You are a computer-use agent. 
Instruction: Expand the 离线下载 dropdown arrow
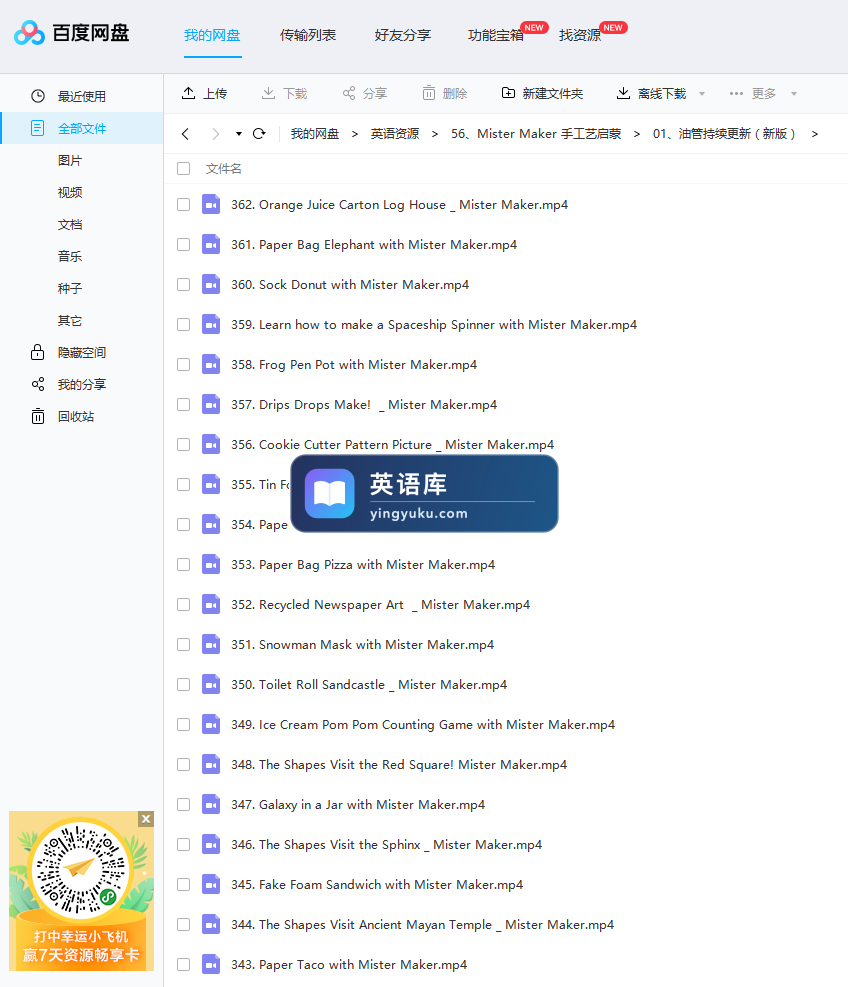pyautogui.click(x=702, y=94)
